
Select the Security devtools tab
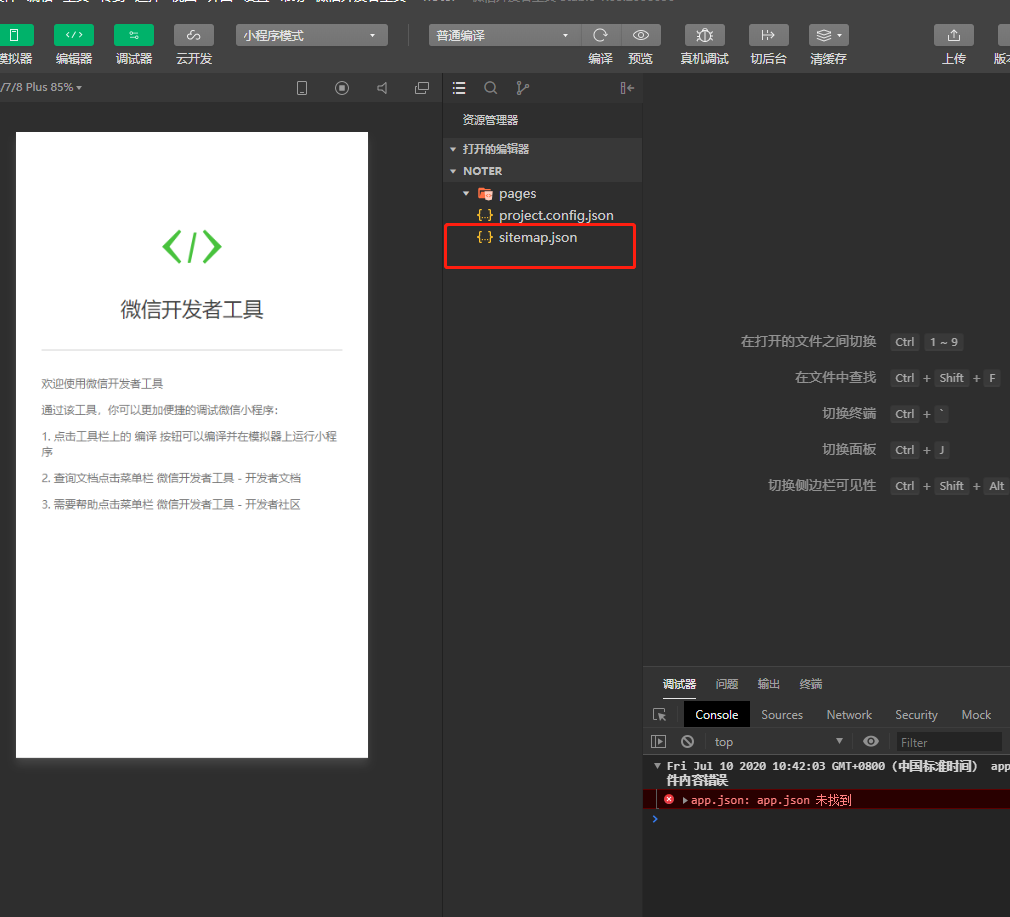tap(916, 714)
